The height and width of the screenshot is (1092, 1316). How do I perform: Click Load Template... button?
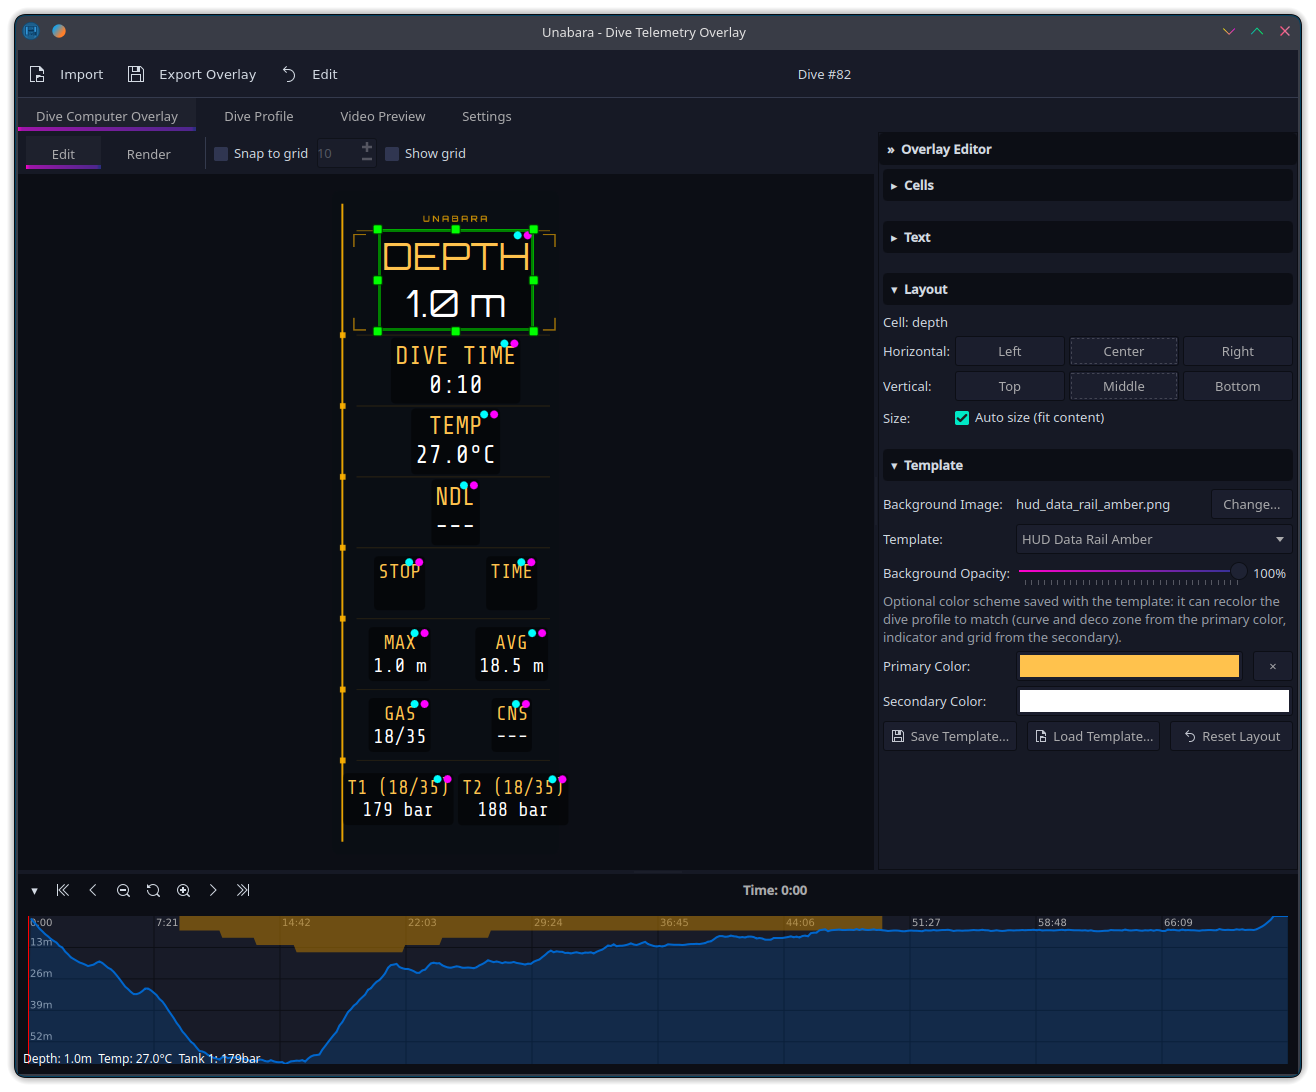coord(1093,736)
